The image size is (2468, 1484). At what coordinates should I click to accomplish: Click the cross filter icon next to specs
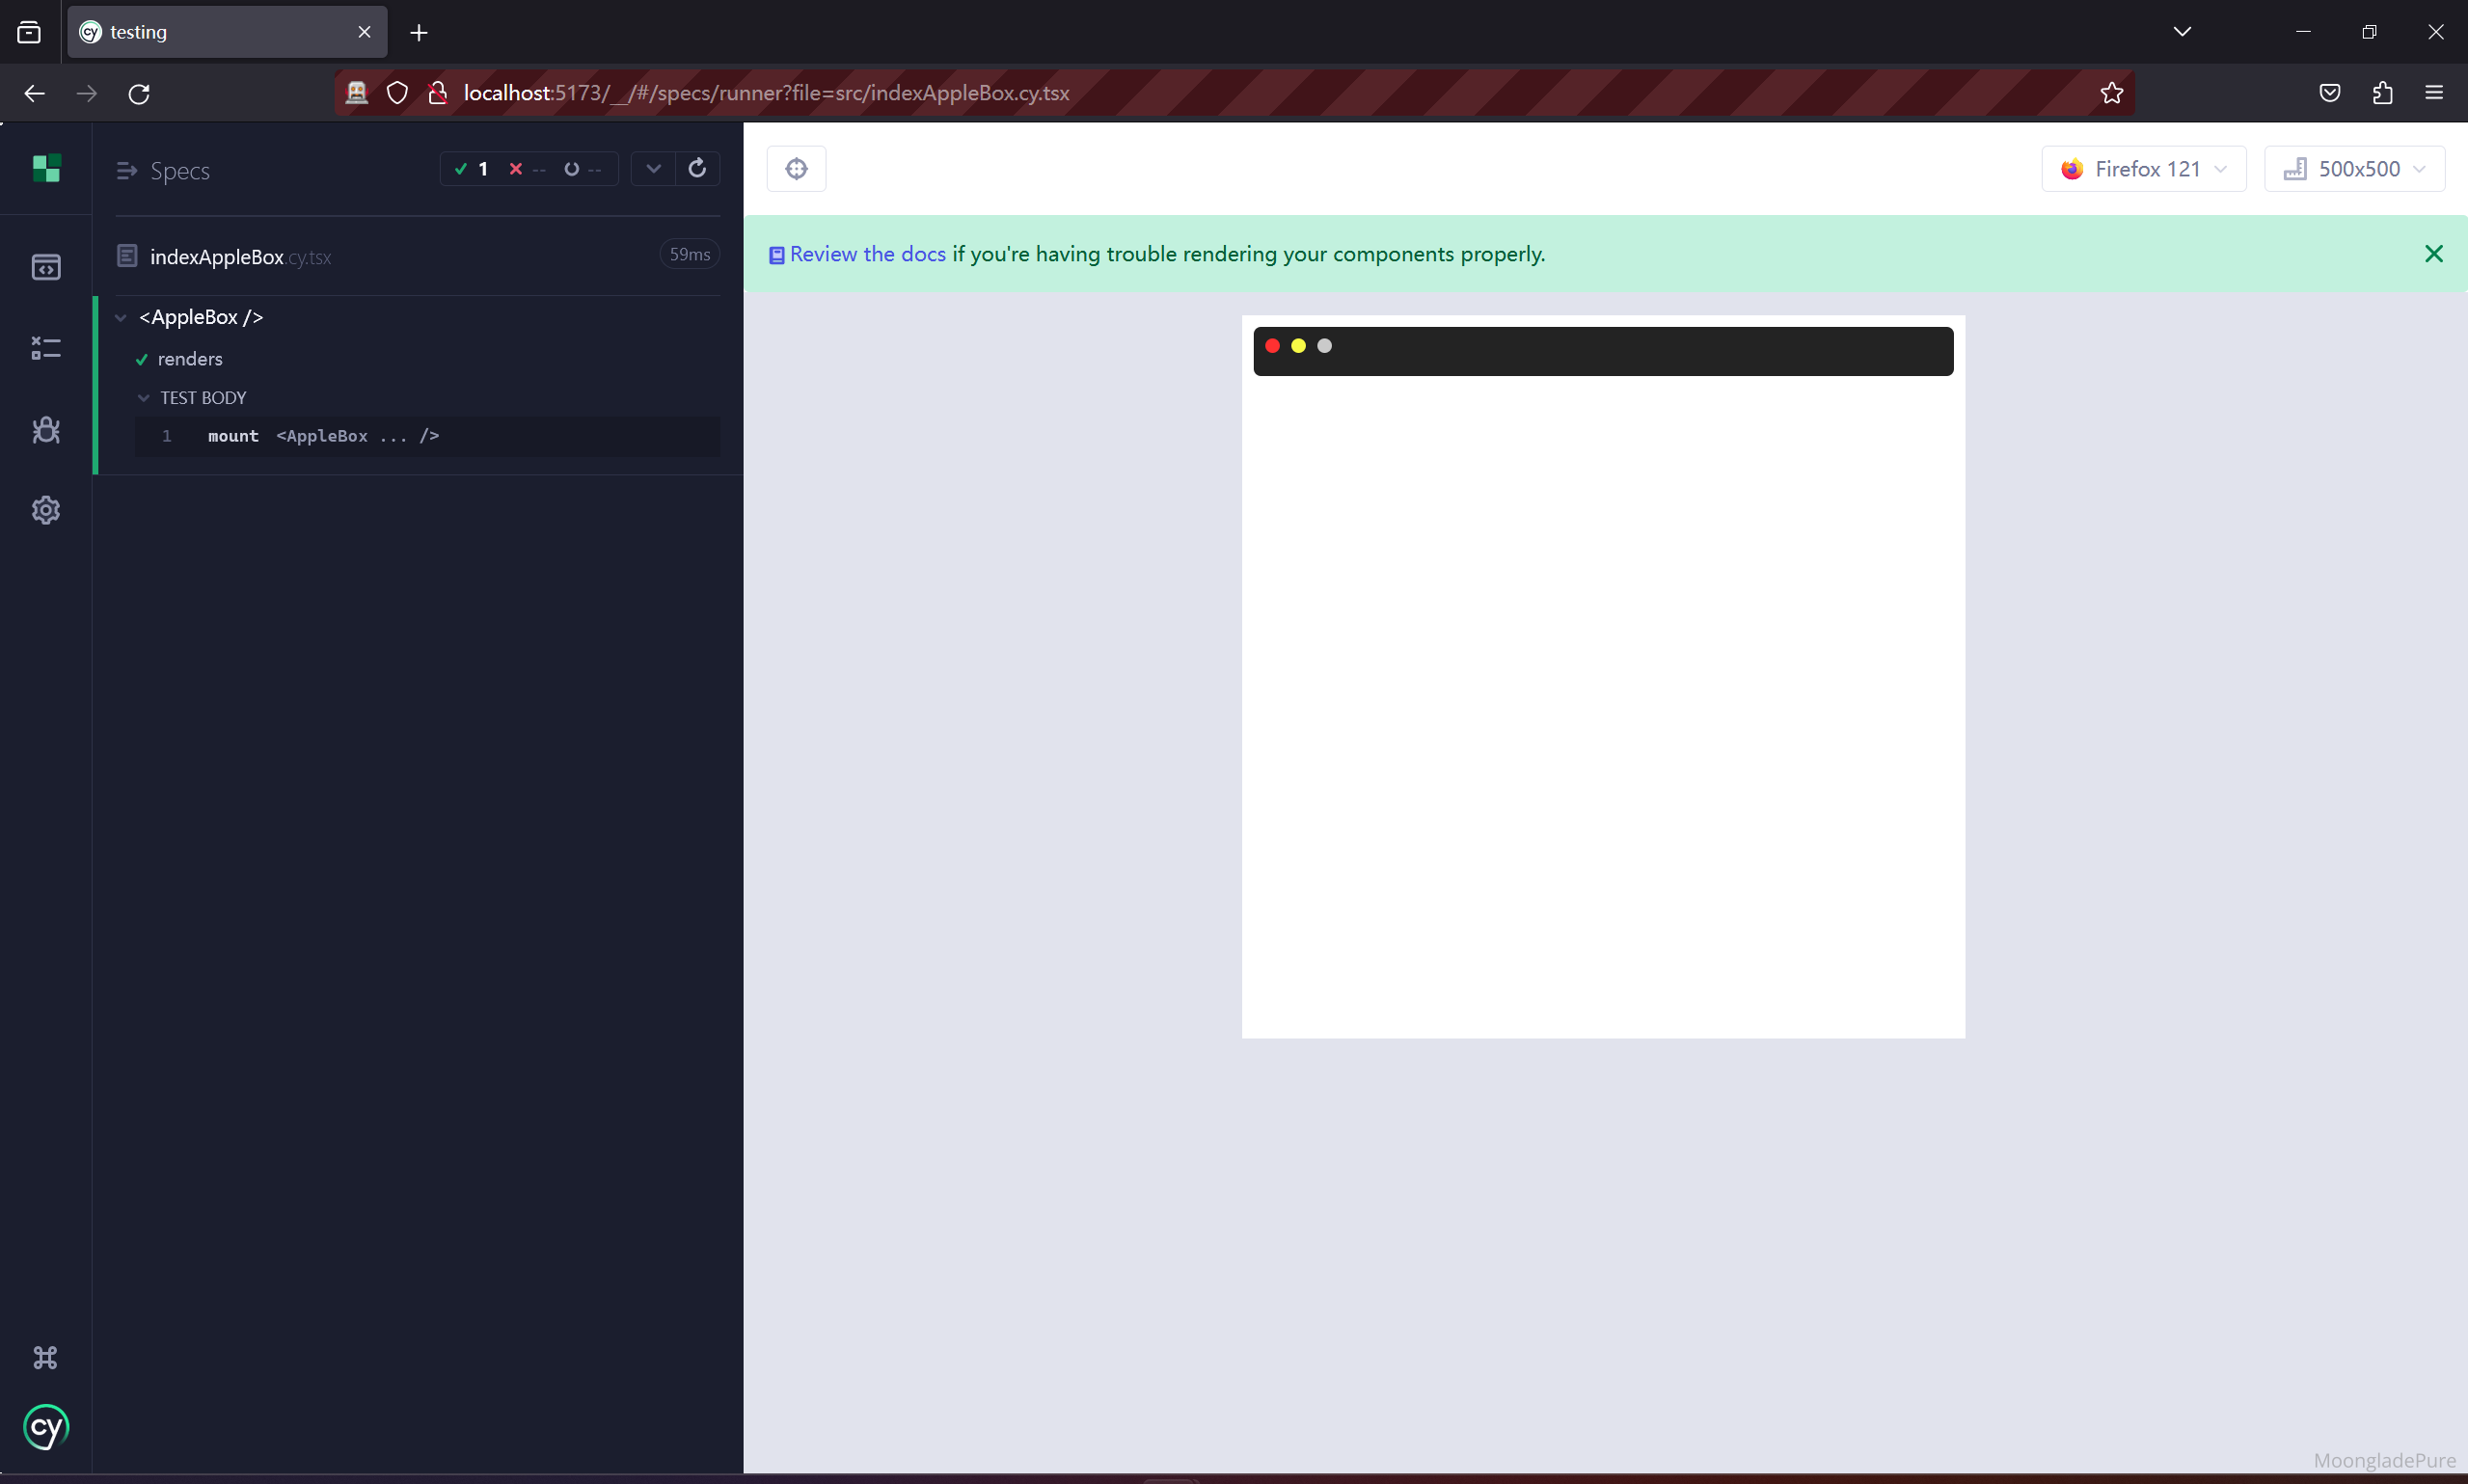click(517, 169)
